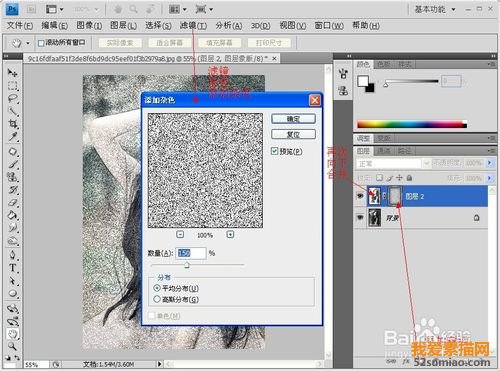This screenshot has width=500, height=371.
Task: Open the 图像(I) menu
Action: [x=89, y=25]
